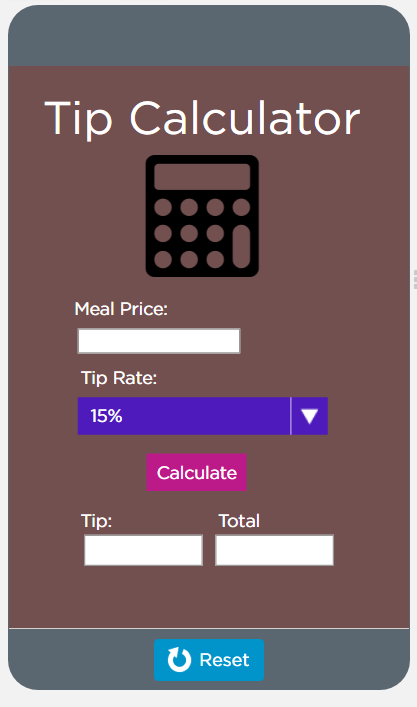Image resolution: width=417 pixels, height=707 pixels.
Task: Click the white triangle arrow of Tip Rate
Action: point(309,416)
